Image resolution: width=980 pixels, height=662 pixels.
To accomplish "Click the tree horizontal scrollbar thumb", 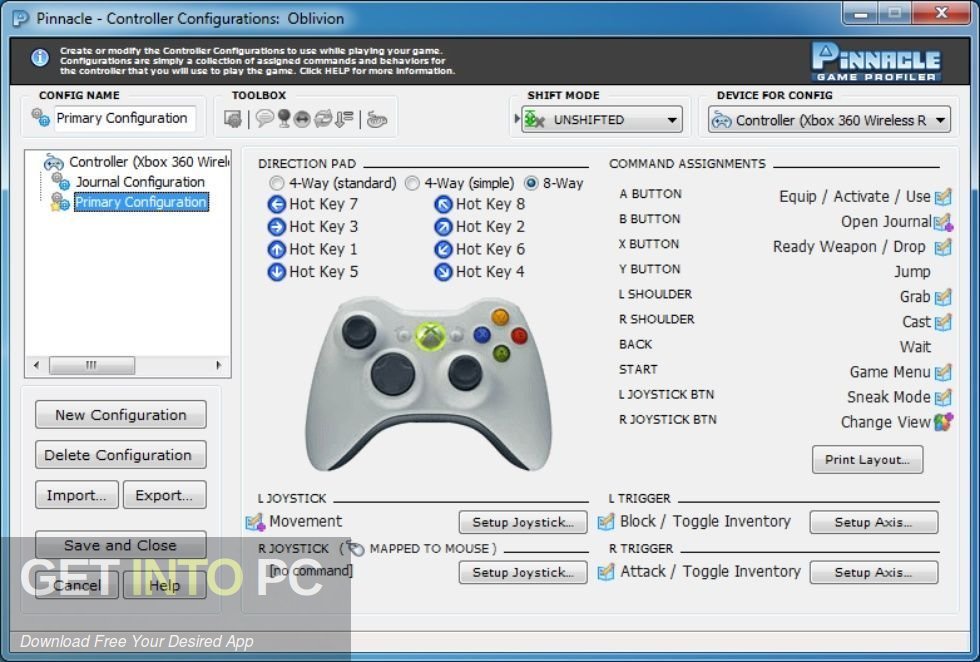I will pyautogui.click(x=91, y=365).
